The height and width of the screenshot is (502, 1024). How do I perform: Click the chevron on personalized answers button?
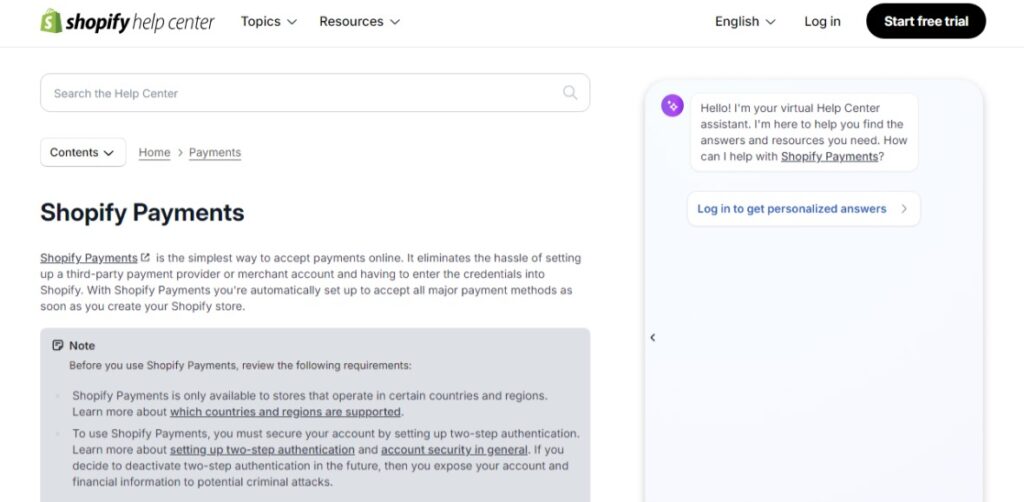point(904,209)
